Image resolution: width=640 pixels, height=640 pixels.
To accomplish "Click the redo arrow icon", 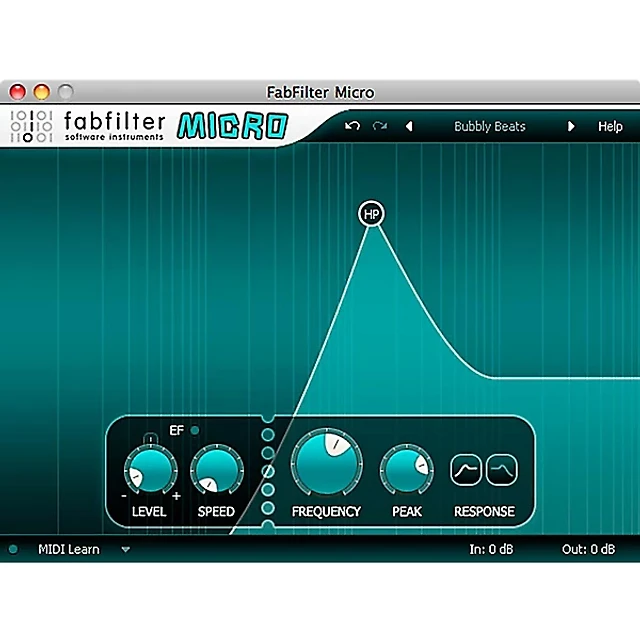I will coord(379,127).
